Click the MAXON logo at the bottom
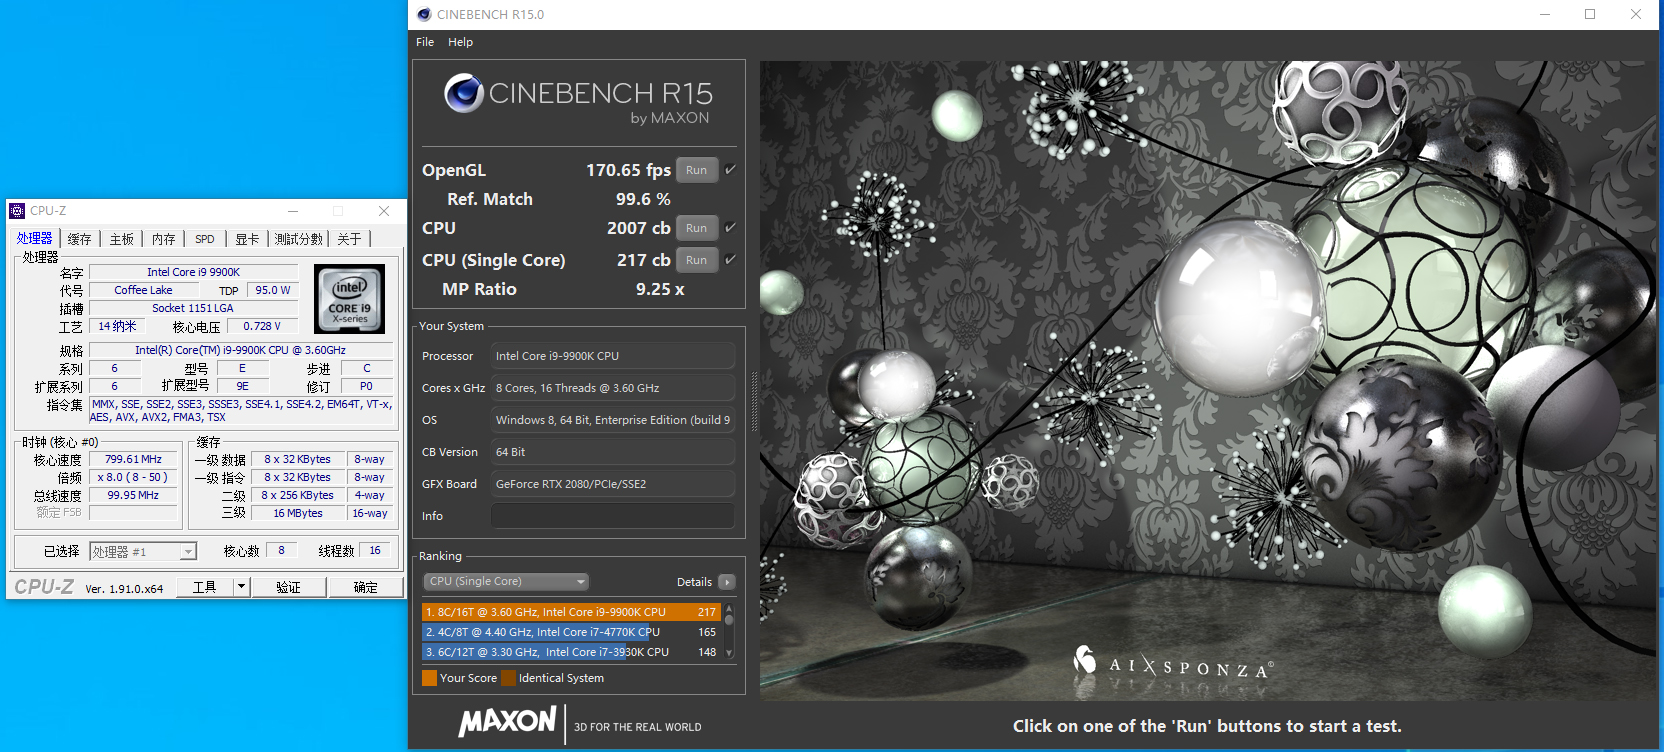 (x=507, y=721)
